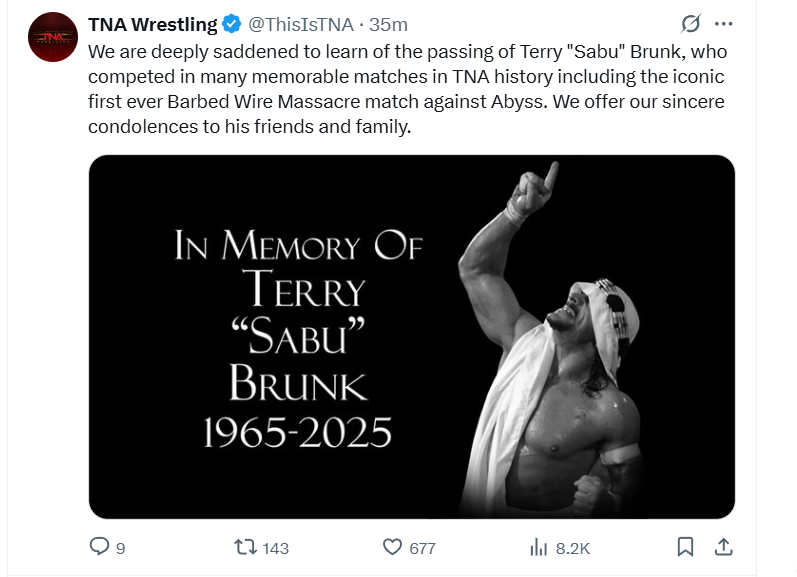This screenshot has width=797, height=577.
Task: Open the TNA Wrestling profile avatar
Action: click(53, 37)
